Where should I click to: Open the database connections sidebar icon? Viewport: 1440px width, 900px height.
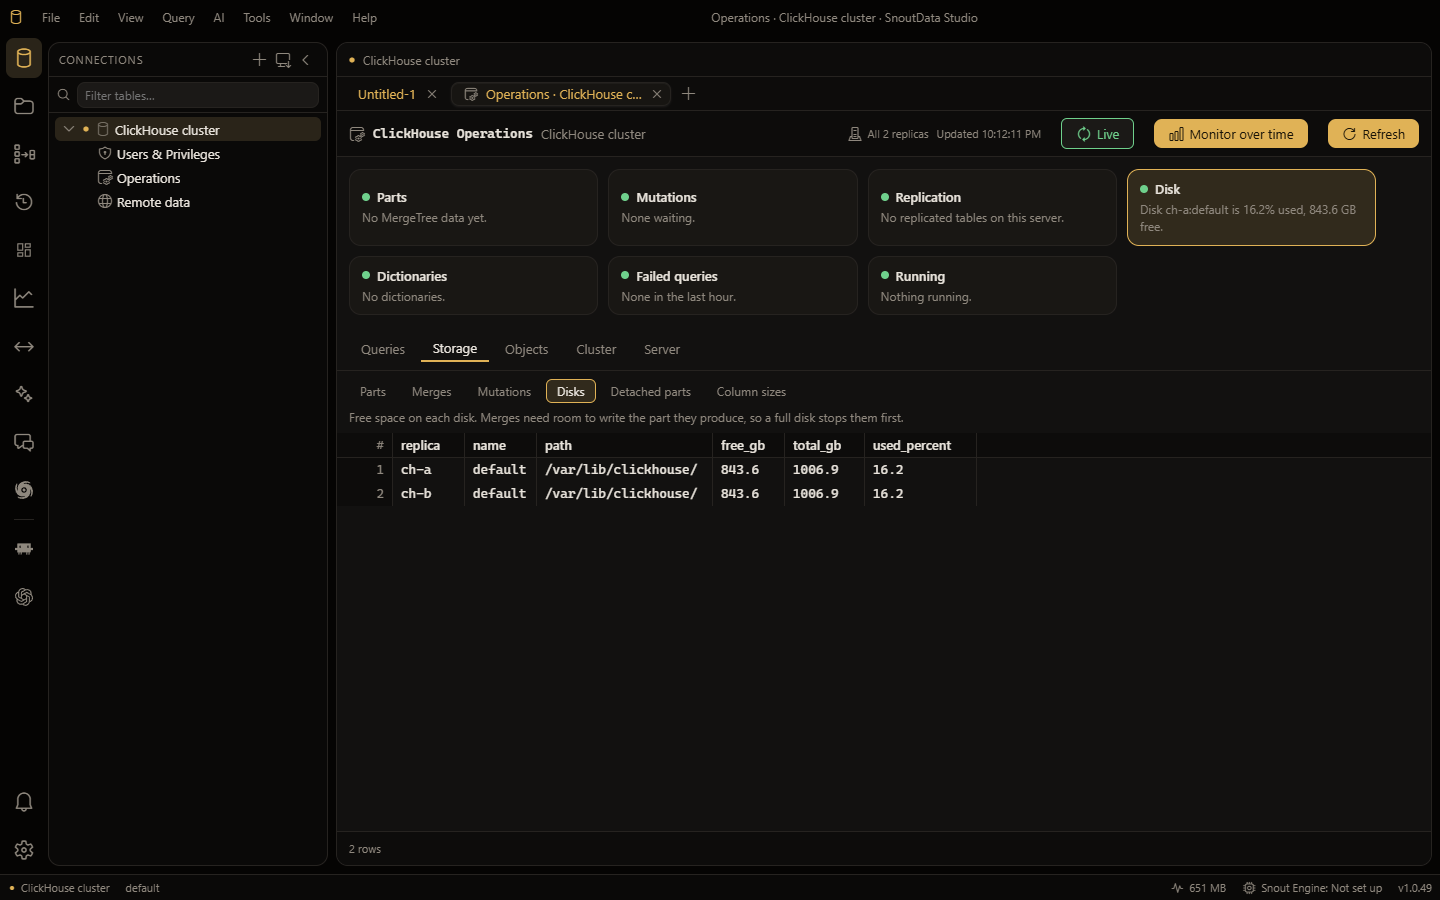click(24, 58)
